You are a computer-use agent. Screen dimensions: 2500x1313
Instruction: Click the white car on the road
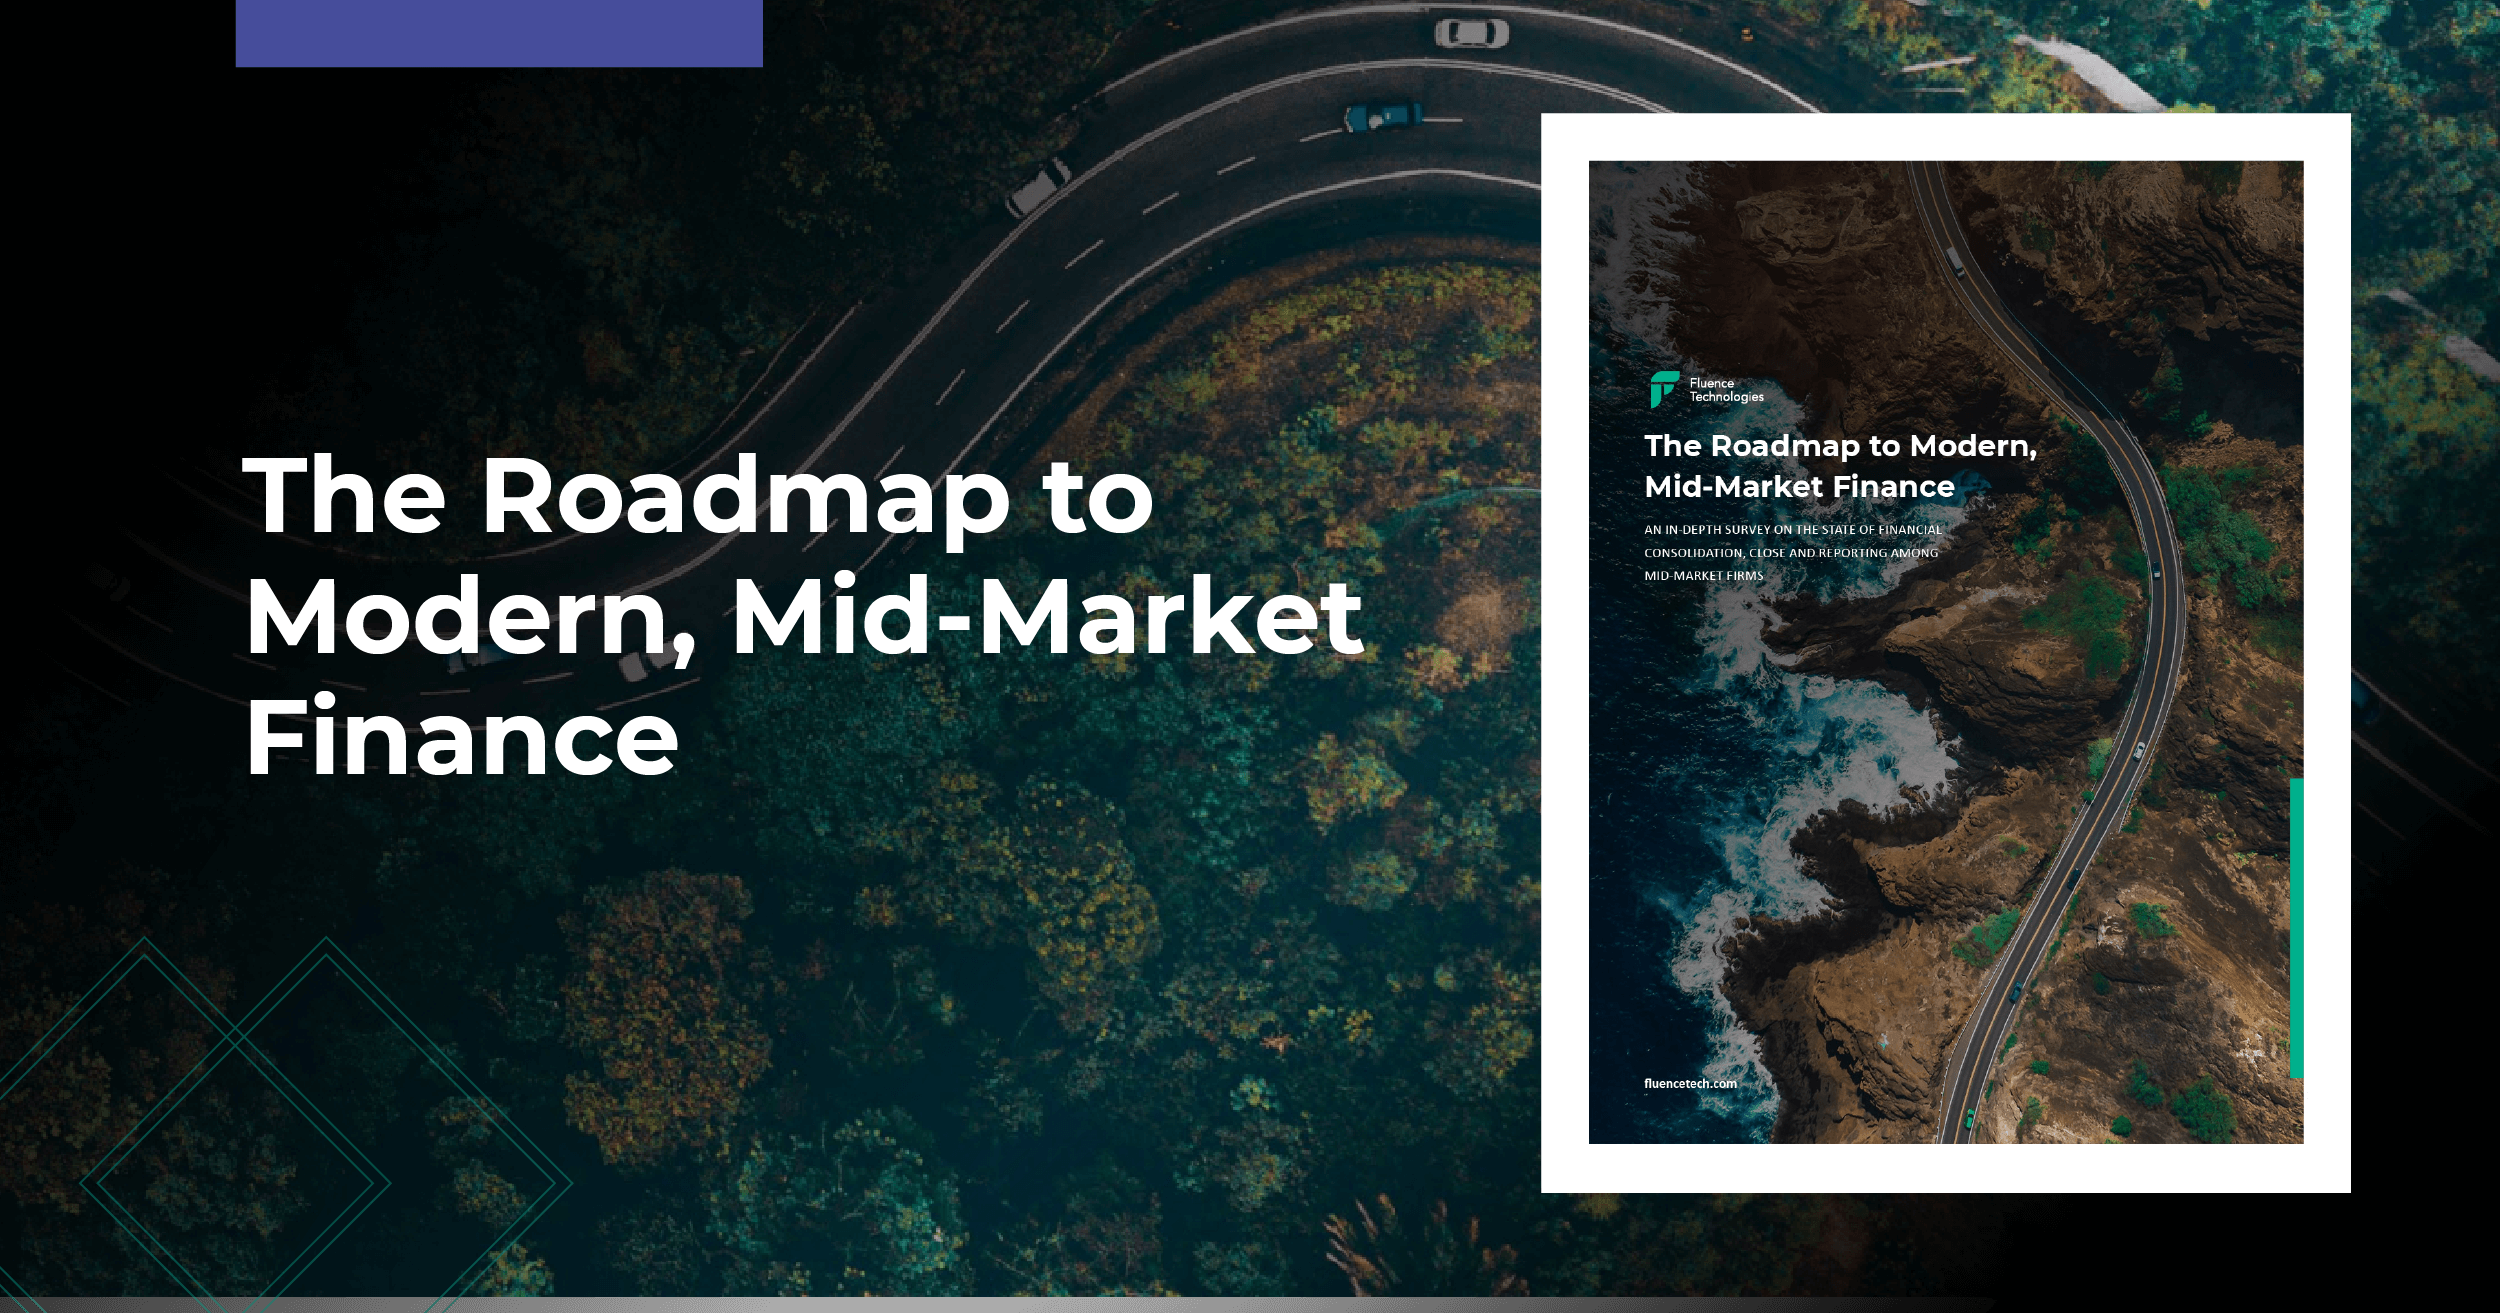click(1471, 34)
